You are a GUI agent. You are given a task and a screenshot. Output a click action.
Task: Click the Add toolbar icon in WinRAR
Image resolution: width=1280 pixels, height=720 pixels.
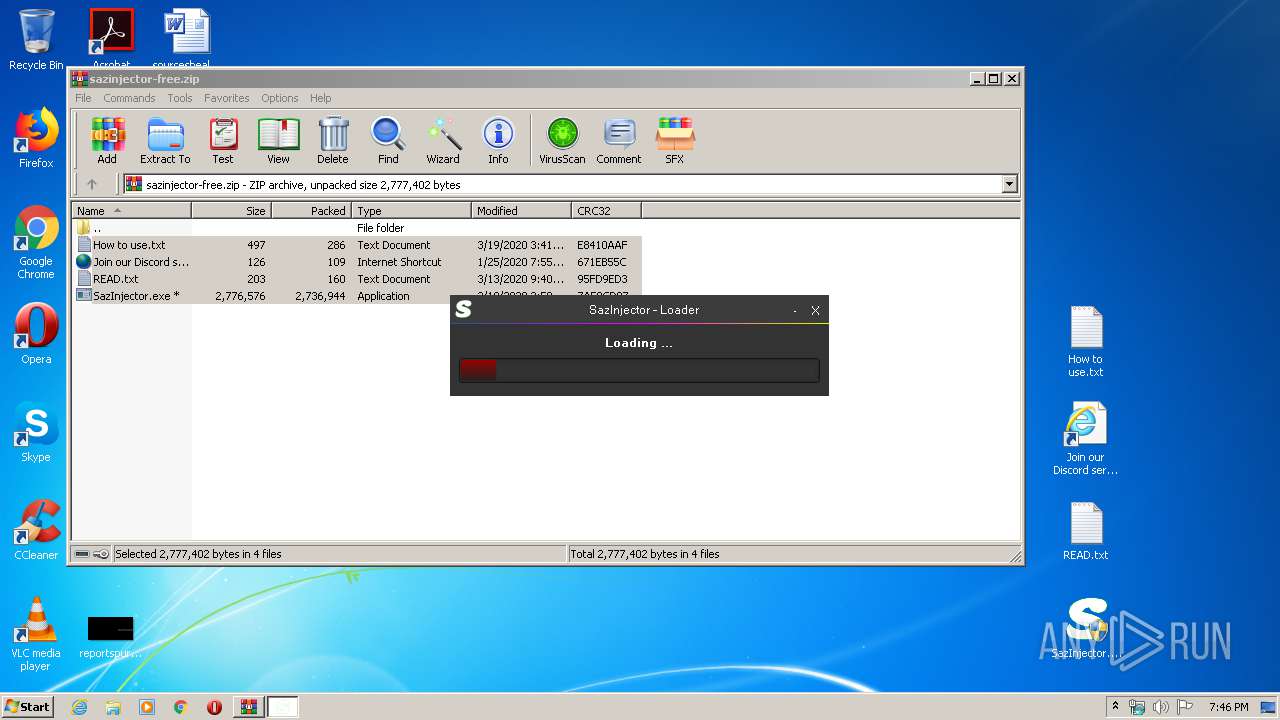point(107,140)
